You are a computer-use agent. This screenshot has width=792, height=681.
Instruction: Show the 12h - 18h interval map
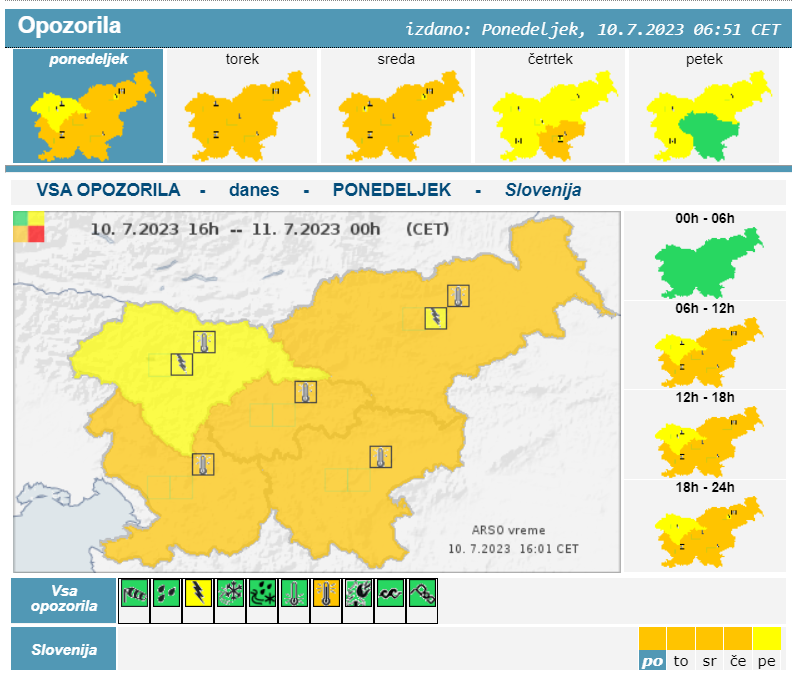click(704, 435)
